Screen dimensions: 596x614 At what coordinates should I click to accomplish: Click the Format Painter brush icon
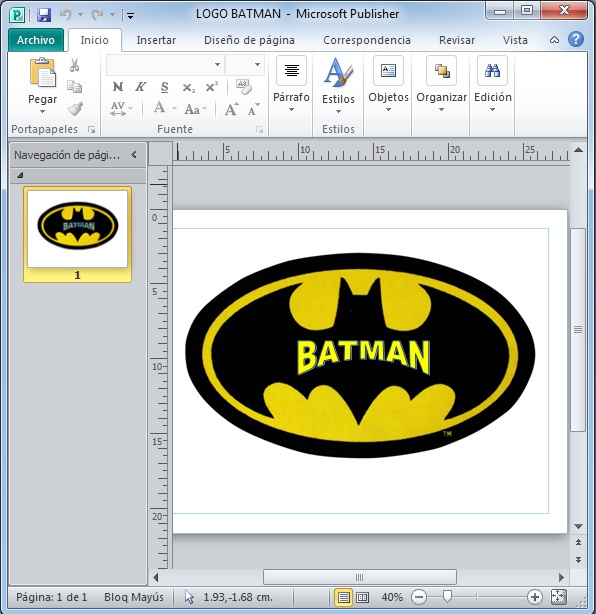[75, 108]
